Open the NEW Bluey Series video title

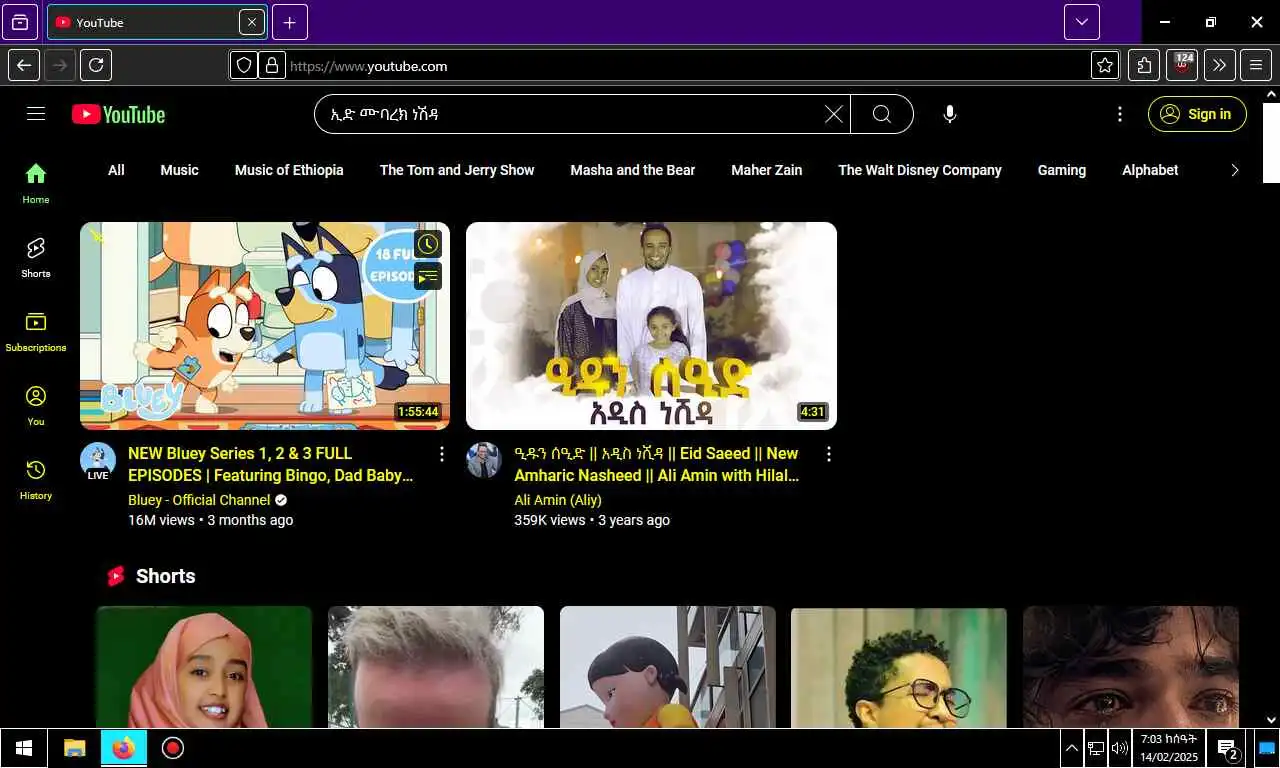coord(270,464)
